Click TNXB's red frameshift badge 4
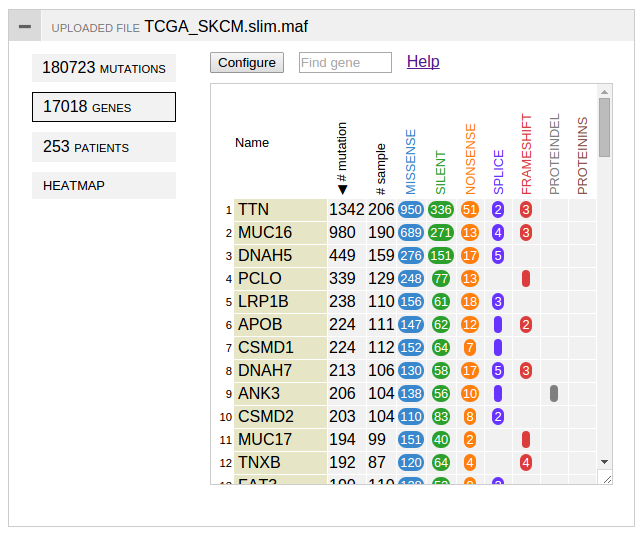 526,463
